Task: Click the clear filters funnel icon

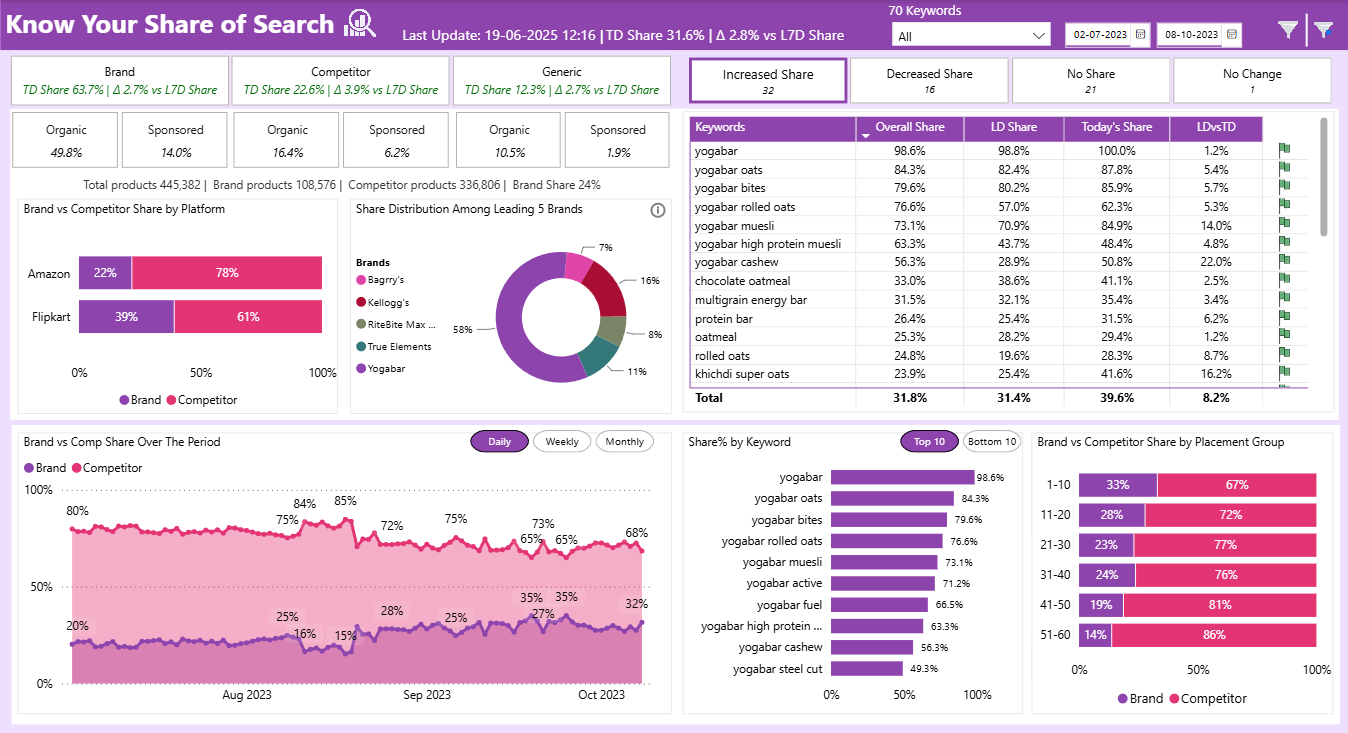Action: (1324, 30)
